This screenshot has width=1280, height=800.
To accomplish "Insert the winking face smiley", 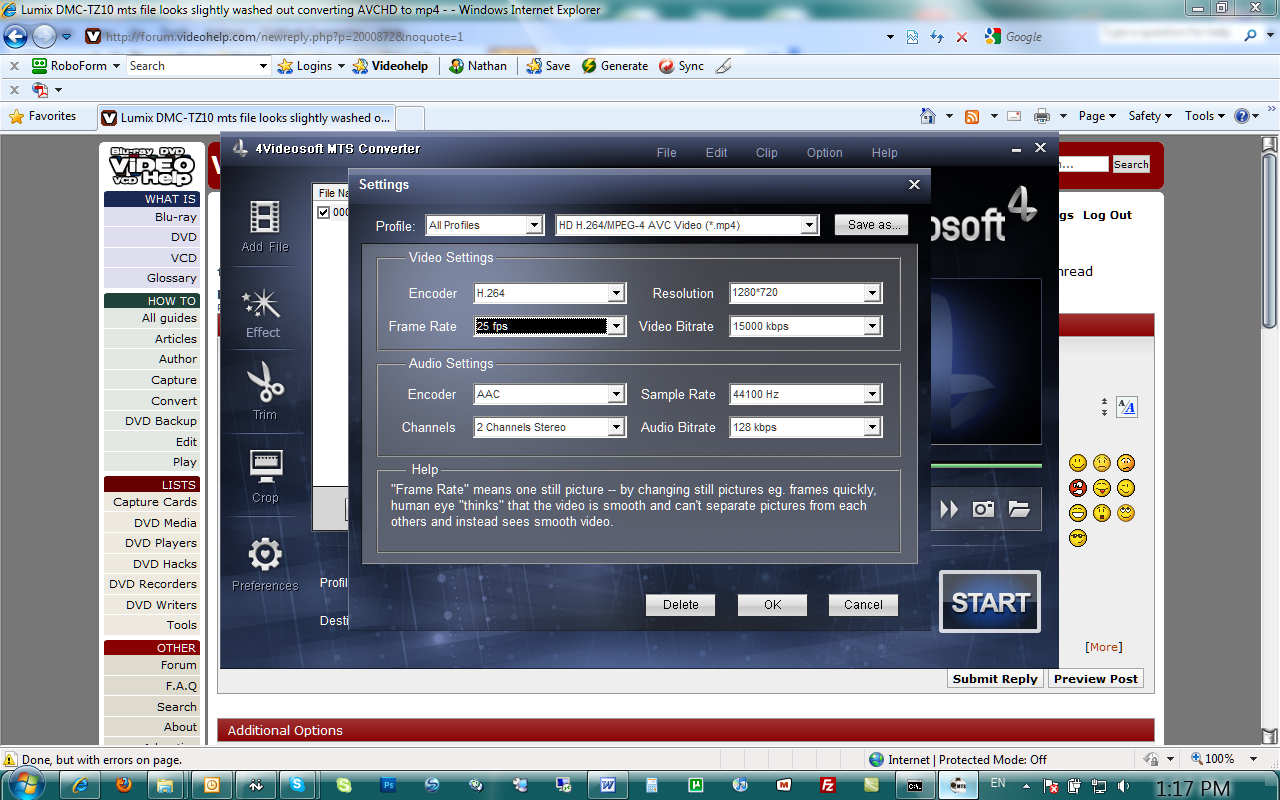I will tap(1126, 488).
